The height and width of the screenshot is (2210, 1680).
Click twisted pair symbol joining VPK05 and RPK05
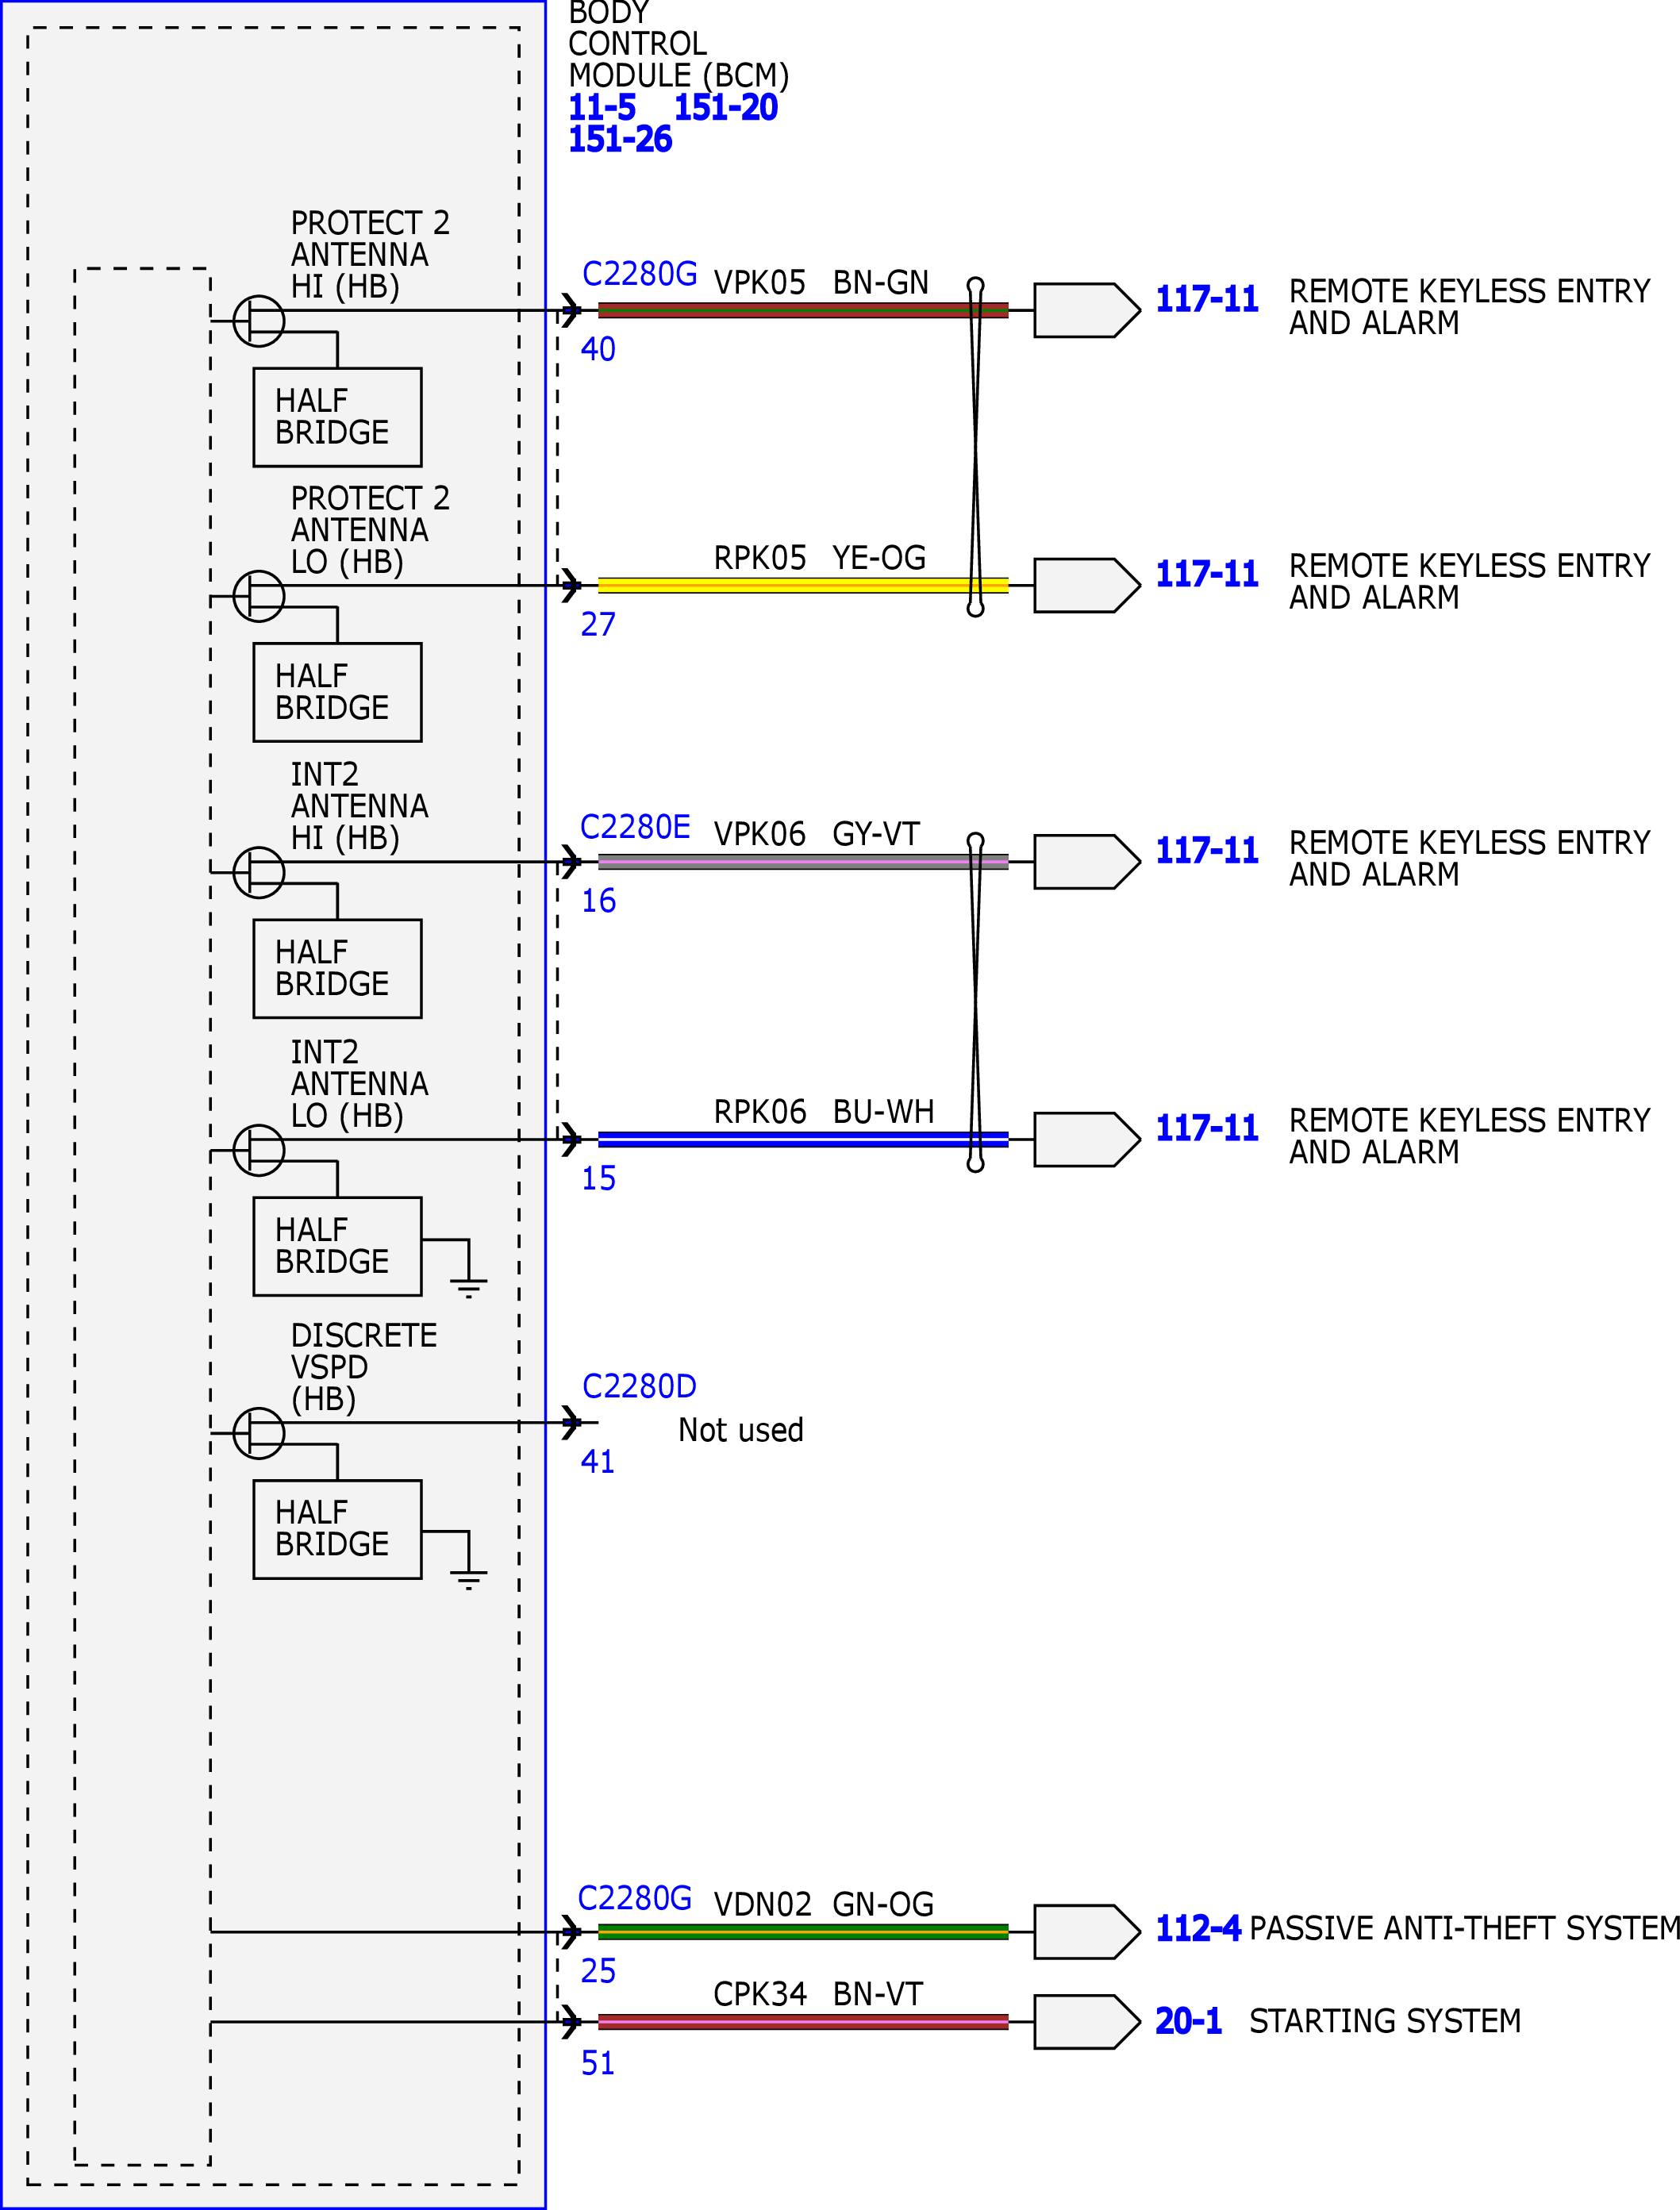[976, 447]
